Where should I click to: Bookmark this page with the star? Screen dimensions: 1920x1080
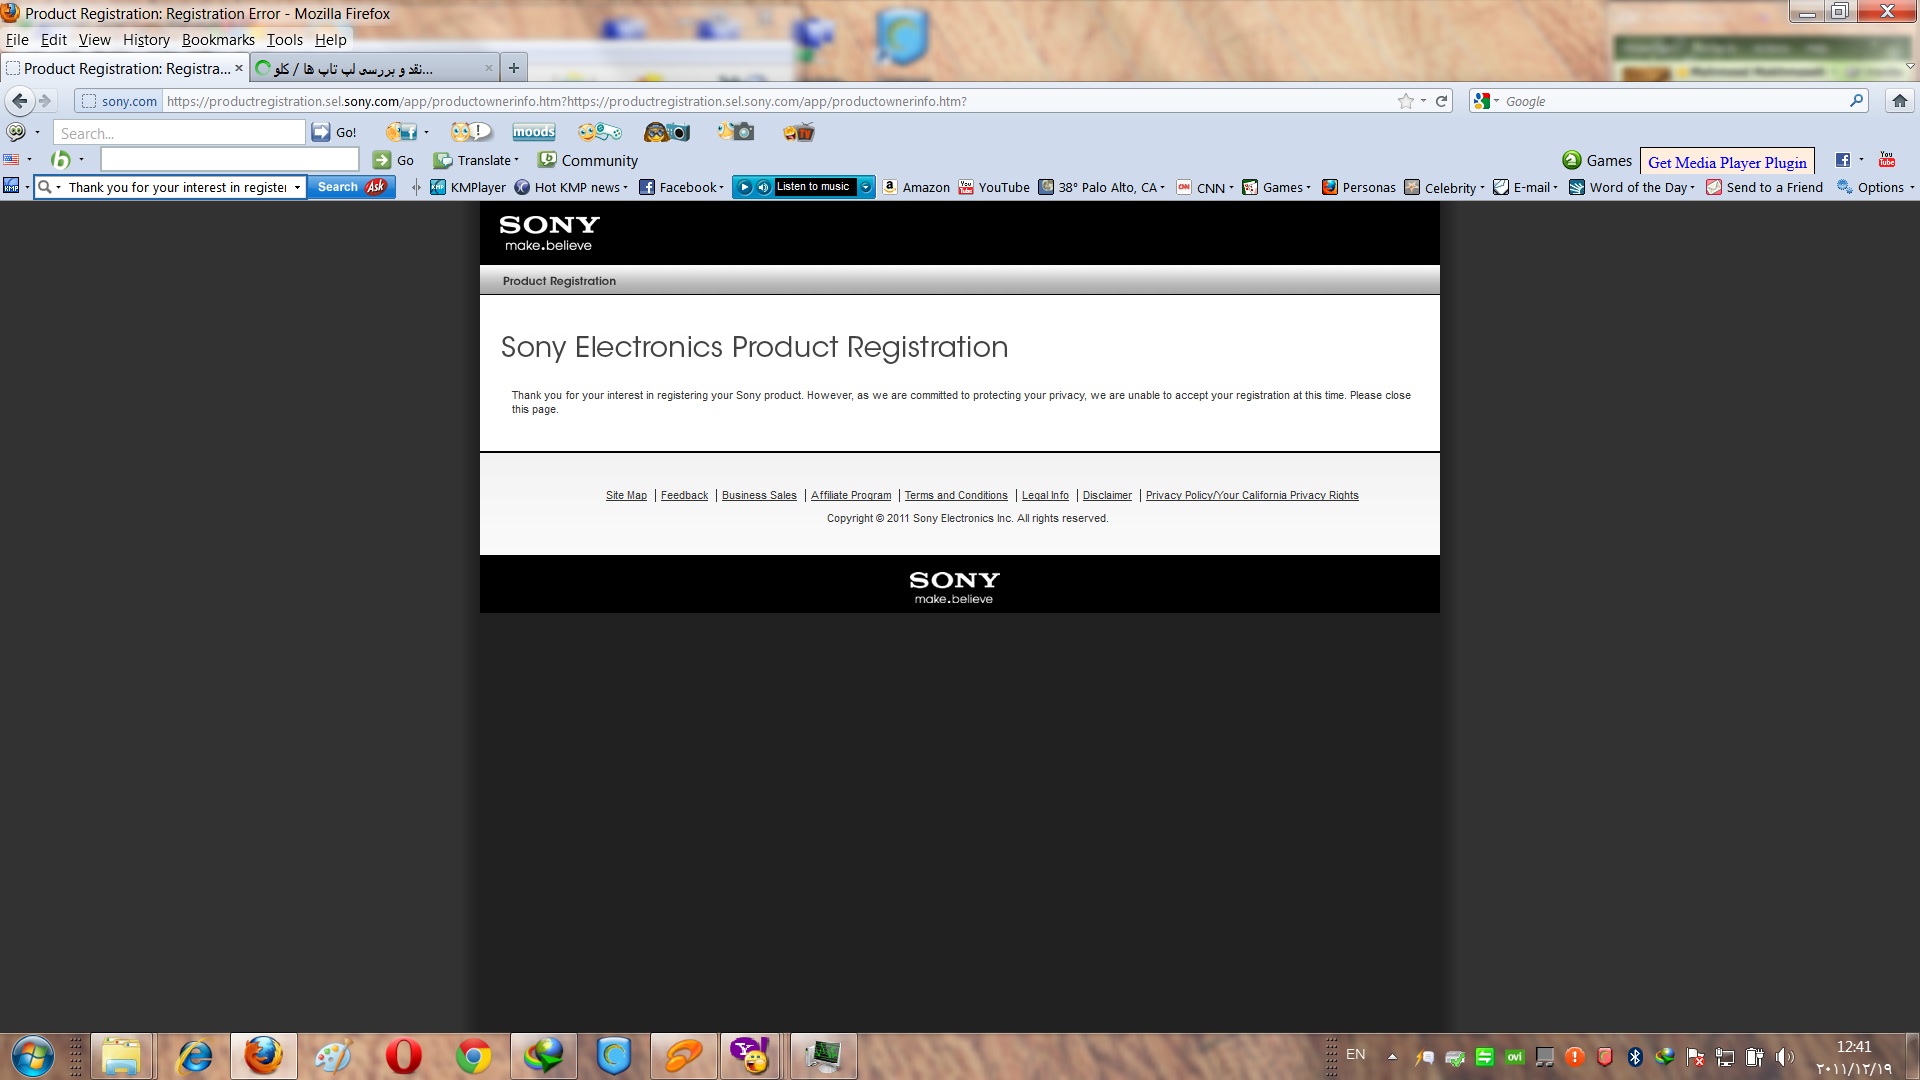(x=1406, y=101)
